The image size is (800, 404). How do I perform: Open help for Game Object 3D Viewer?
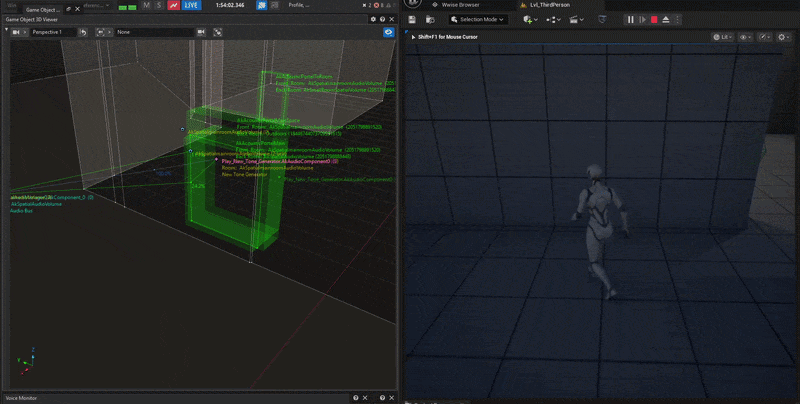[382, 19]
